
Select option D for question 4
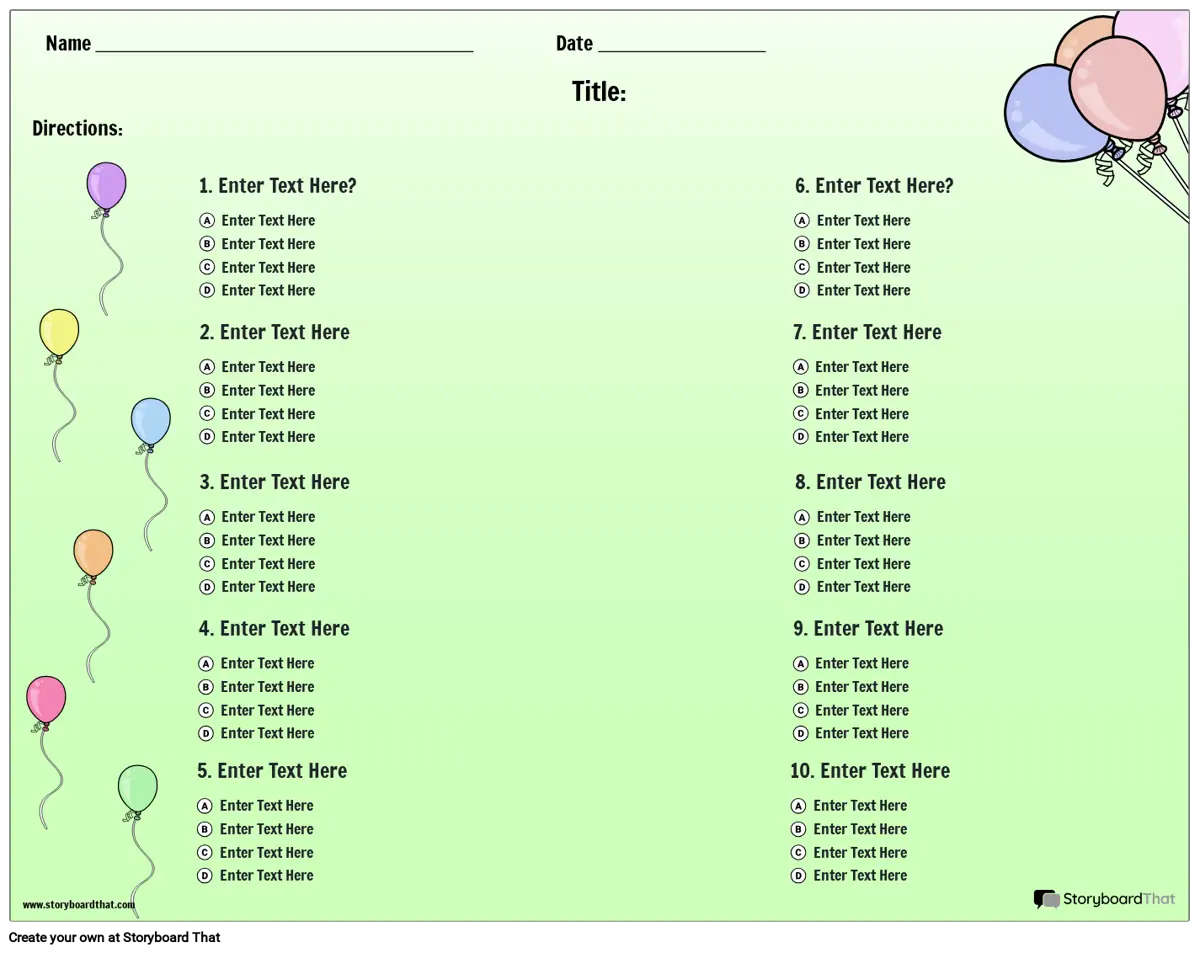[x=206, y=733]
